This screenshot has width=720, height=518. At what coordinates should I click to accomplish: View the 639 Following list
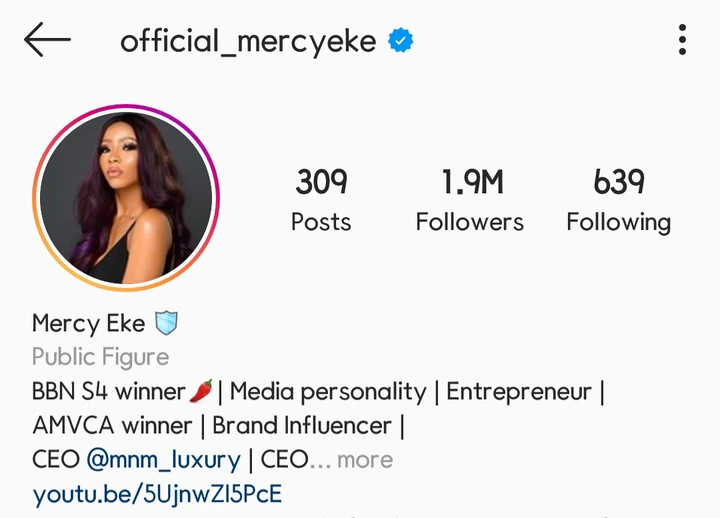pyautogui.click(x=619, y=199)
